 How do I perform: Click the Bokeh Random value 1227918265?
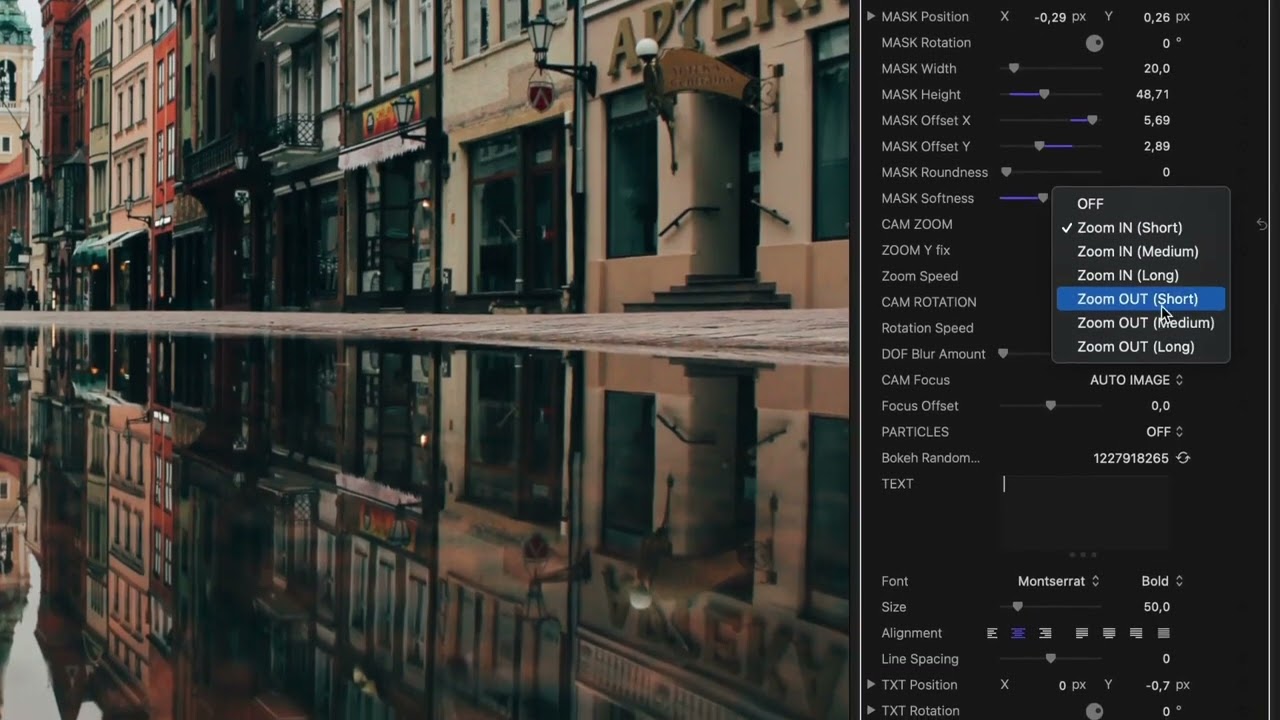1131,458
